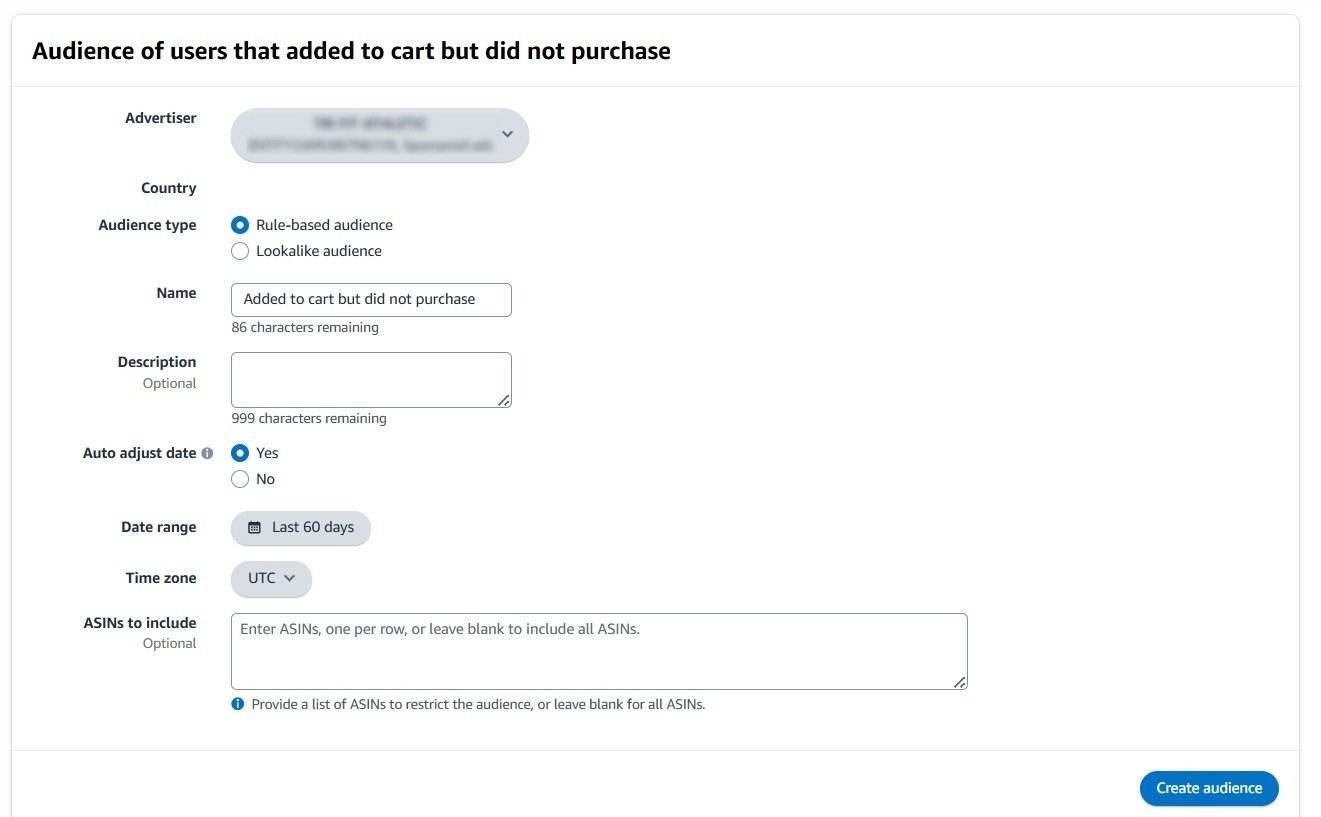Click the audience form title heading
This screenshot has height=817, width=1321.
pos(351,50)
